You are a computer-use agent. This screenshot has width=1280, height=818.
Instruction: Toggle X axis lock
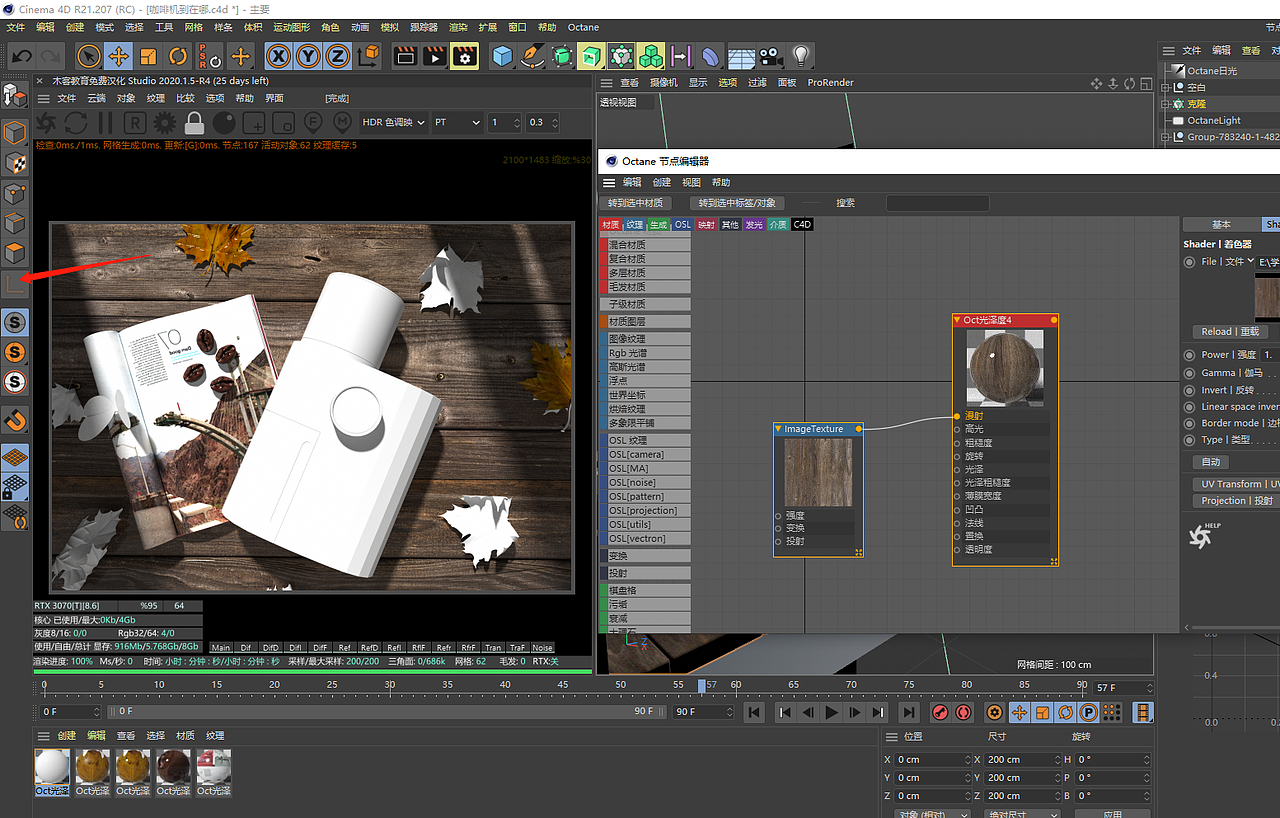[279, 56]
